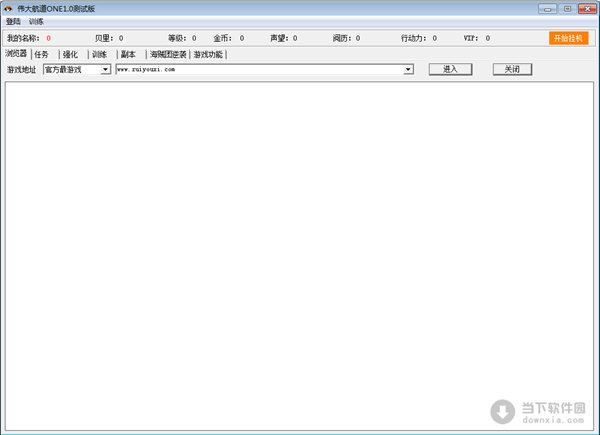Click the www.zuiyouxi.com address field
The width and height of the screenshot is (600, 435).
[258, 70]
